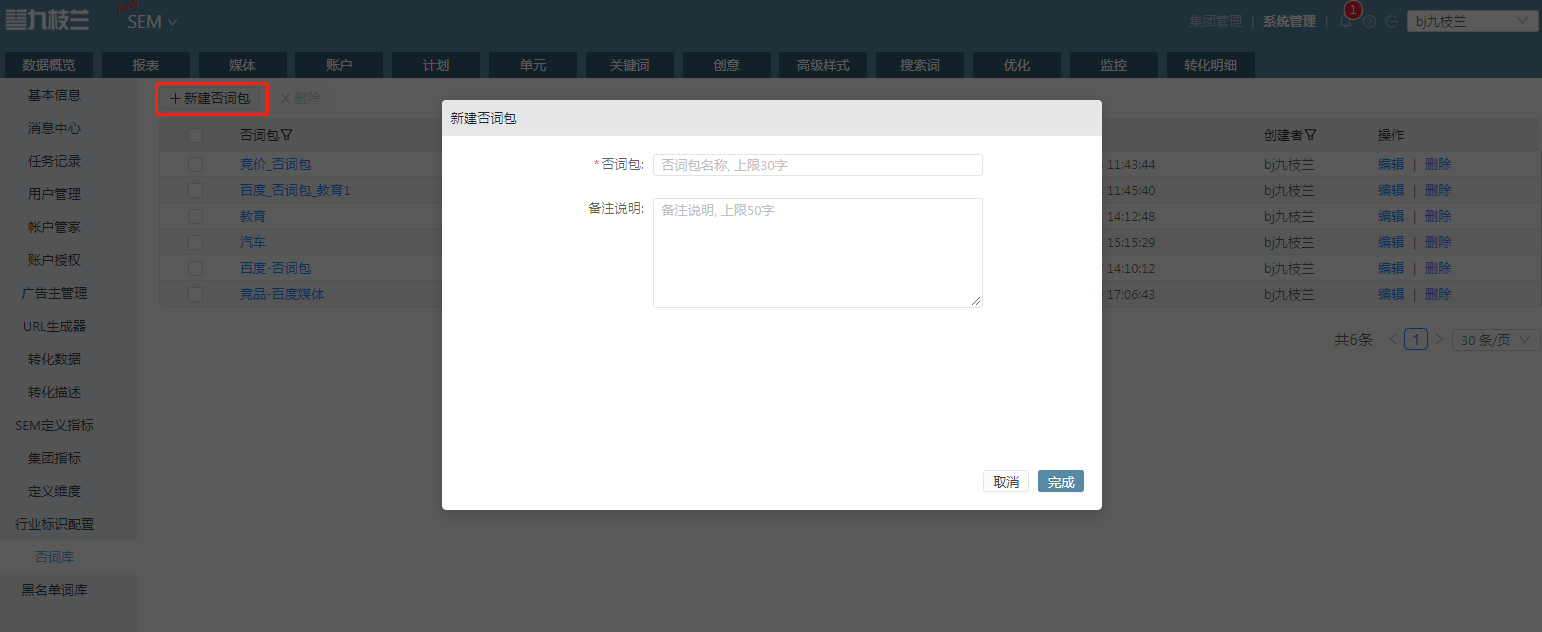Click the filter icon beside 创建者 header
This screenshot has height=632, width=1542.
tap(1310, 135)
